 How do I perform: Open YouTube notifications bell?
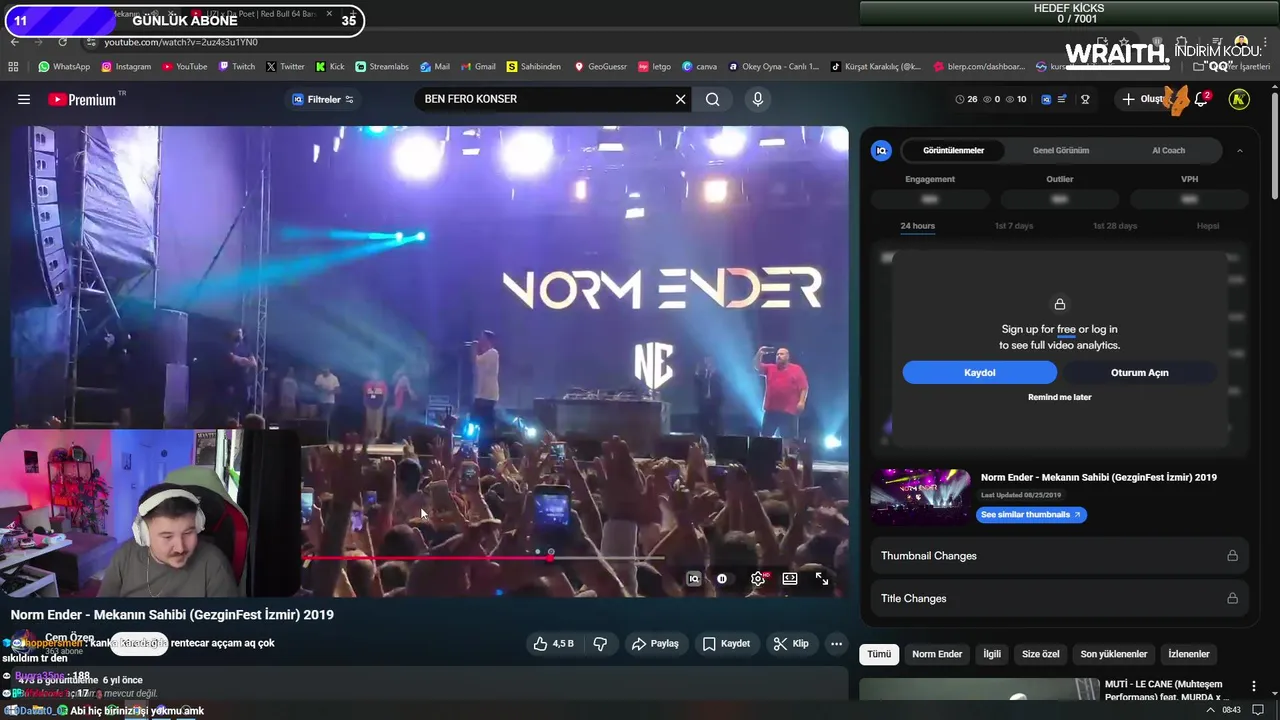(x=1202, y=99)
